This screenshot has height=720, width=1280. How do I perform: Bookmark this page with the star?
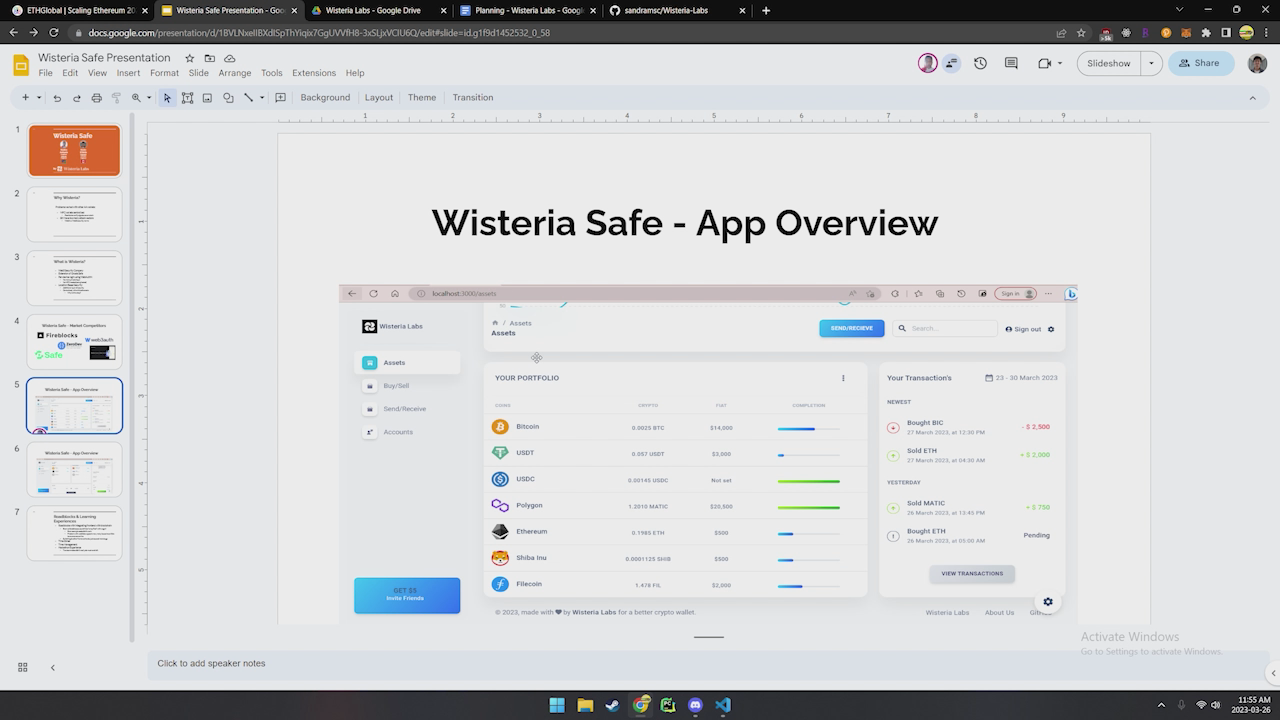click(x=1081, y=33)
